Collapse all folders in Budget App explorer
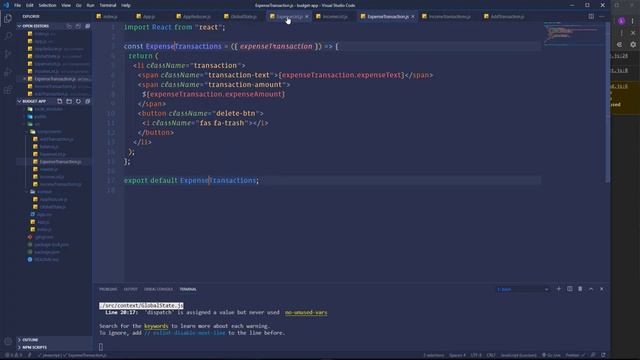The width and height of the screenshot is (640, 360). (x=87, y=101)
